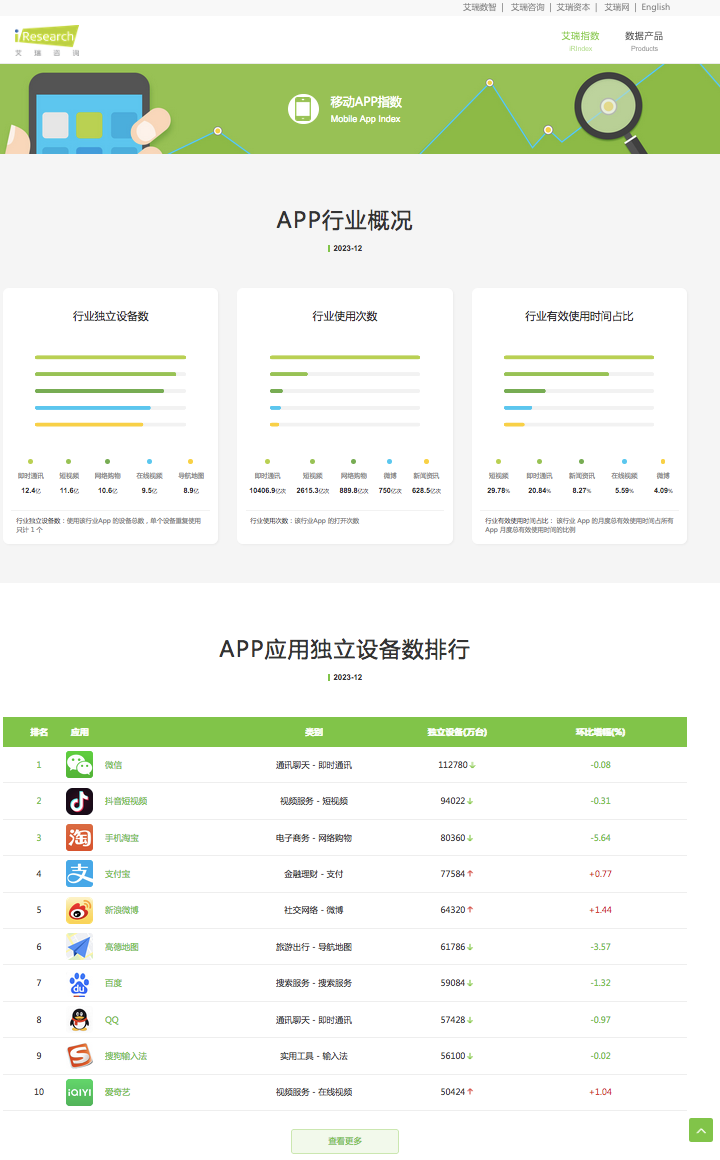The height and width of the screenshot is (1160, 720).
Task: Click top green bar in 行业独立设备数 card
Action: 110,357
